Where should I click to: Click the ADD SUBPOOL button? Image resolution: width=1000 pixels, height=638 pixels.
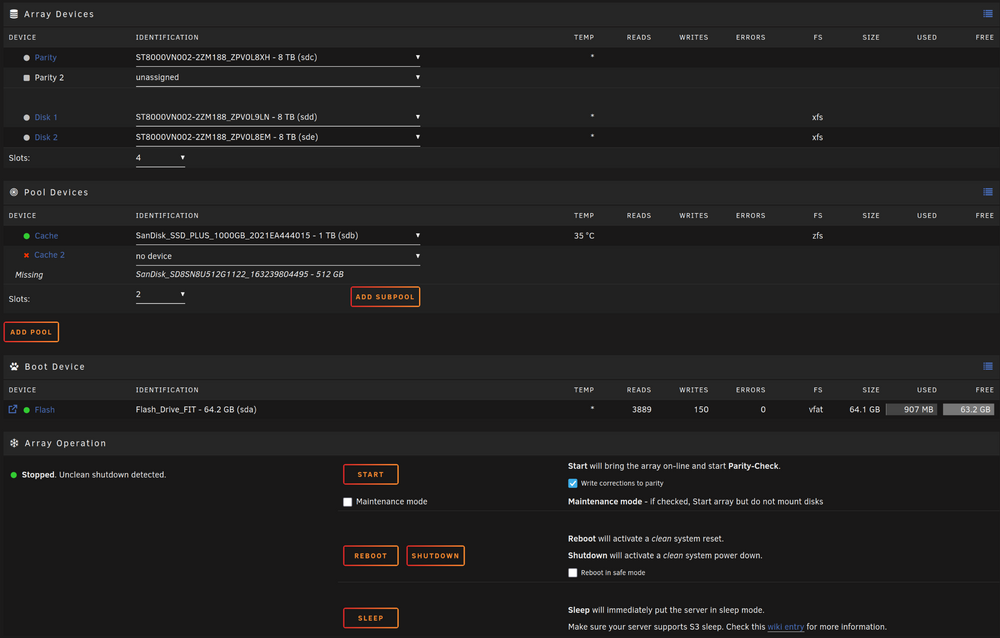pos(385,297)
